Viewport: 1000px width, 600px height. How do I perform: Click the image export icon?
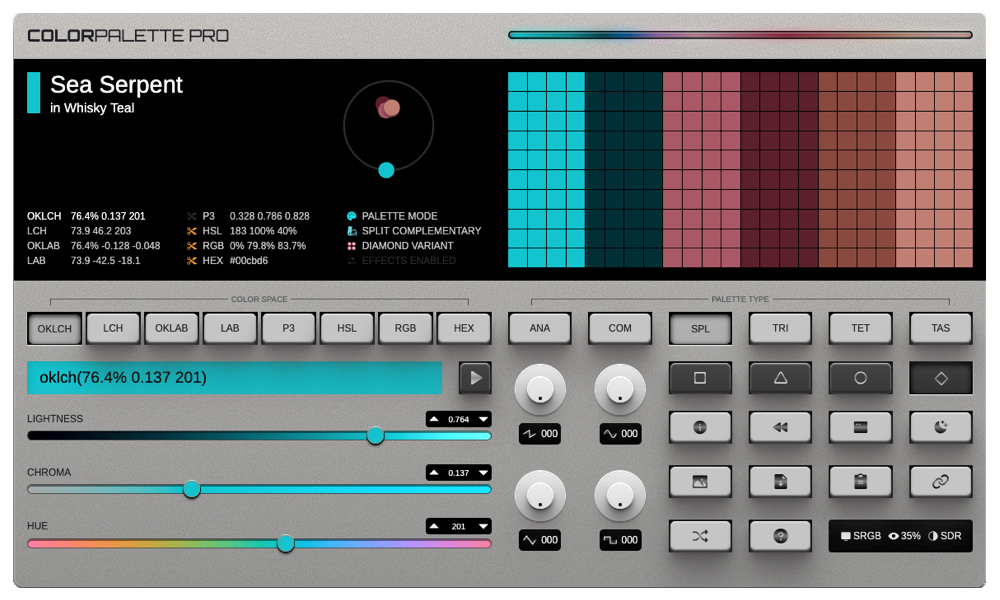(x=699, y=481)
